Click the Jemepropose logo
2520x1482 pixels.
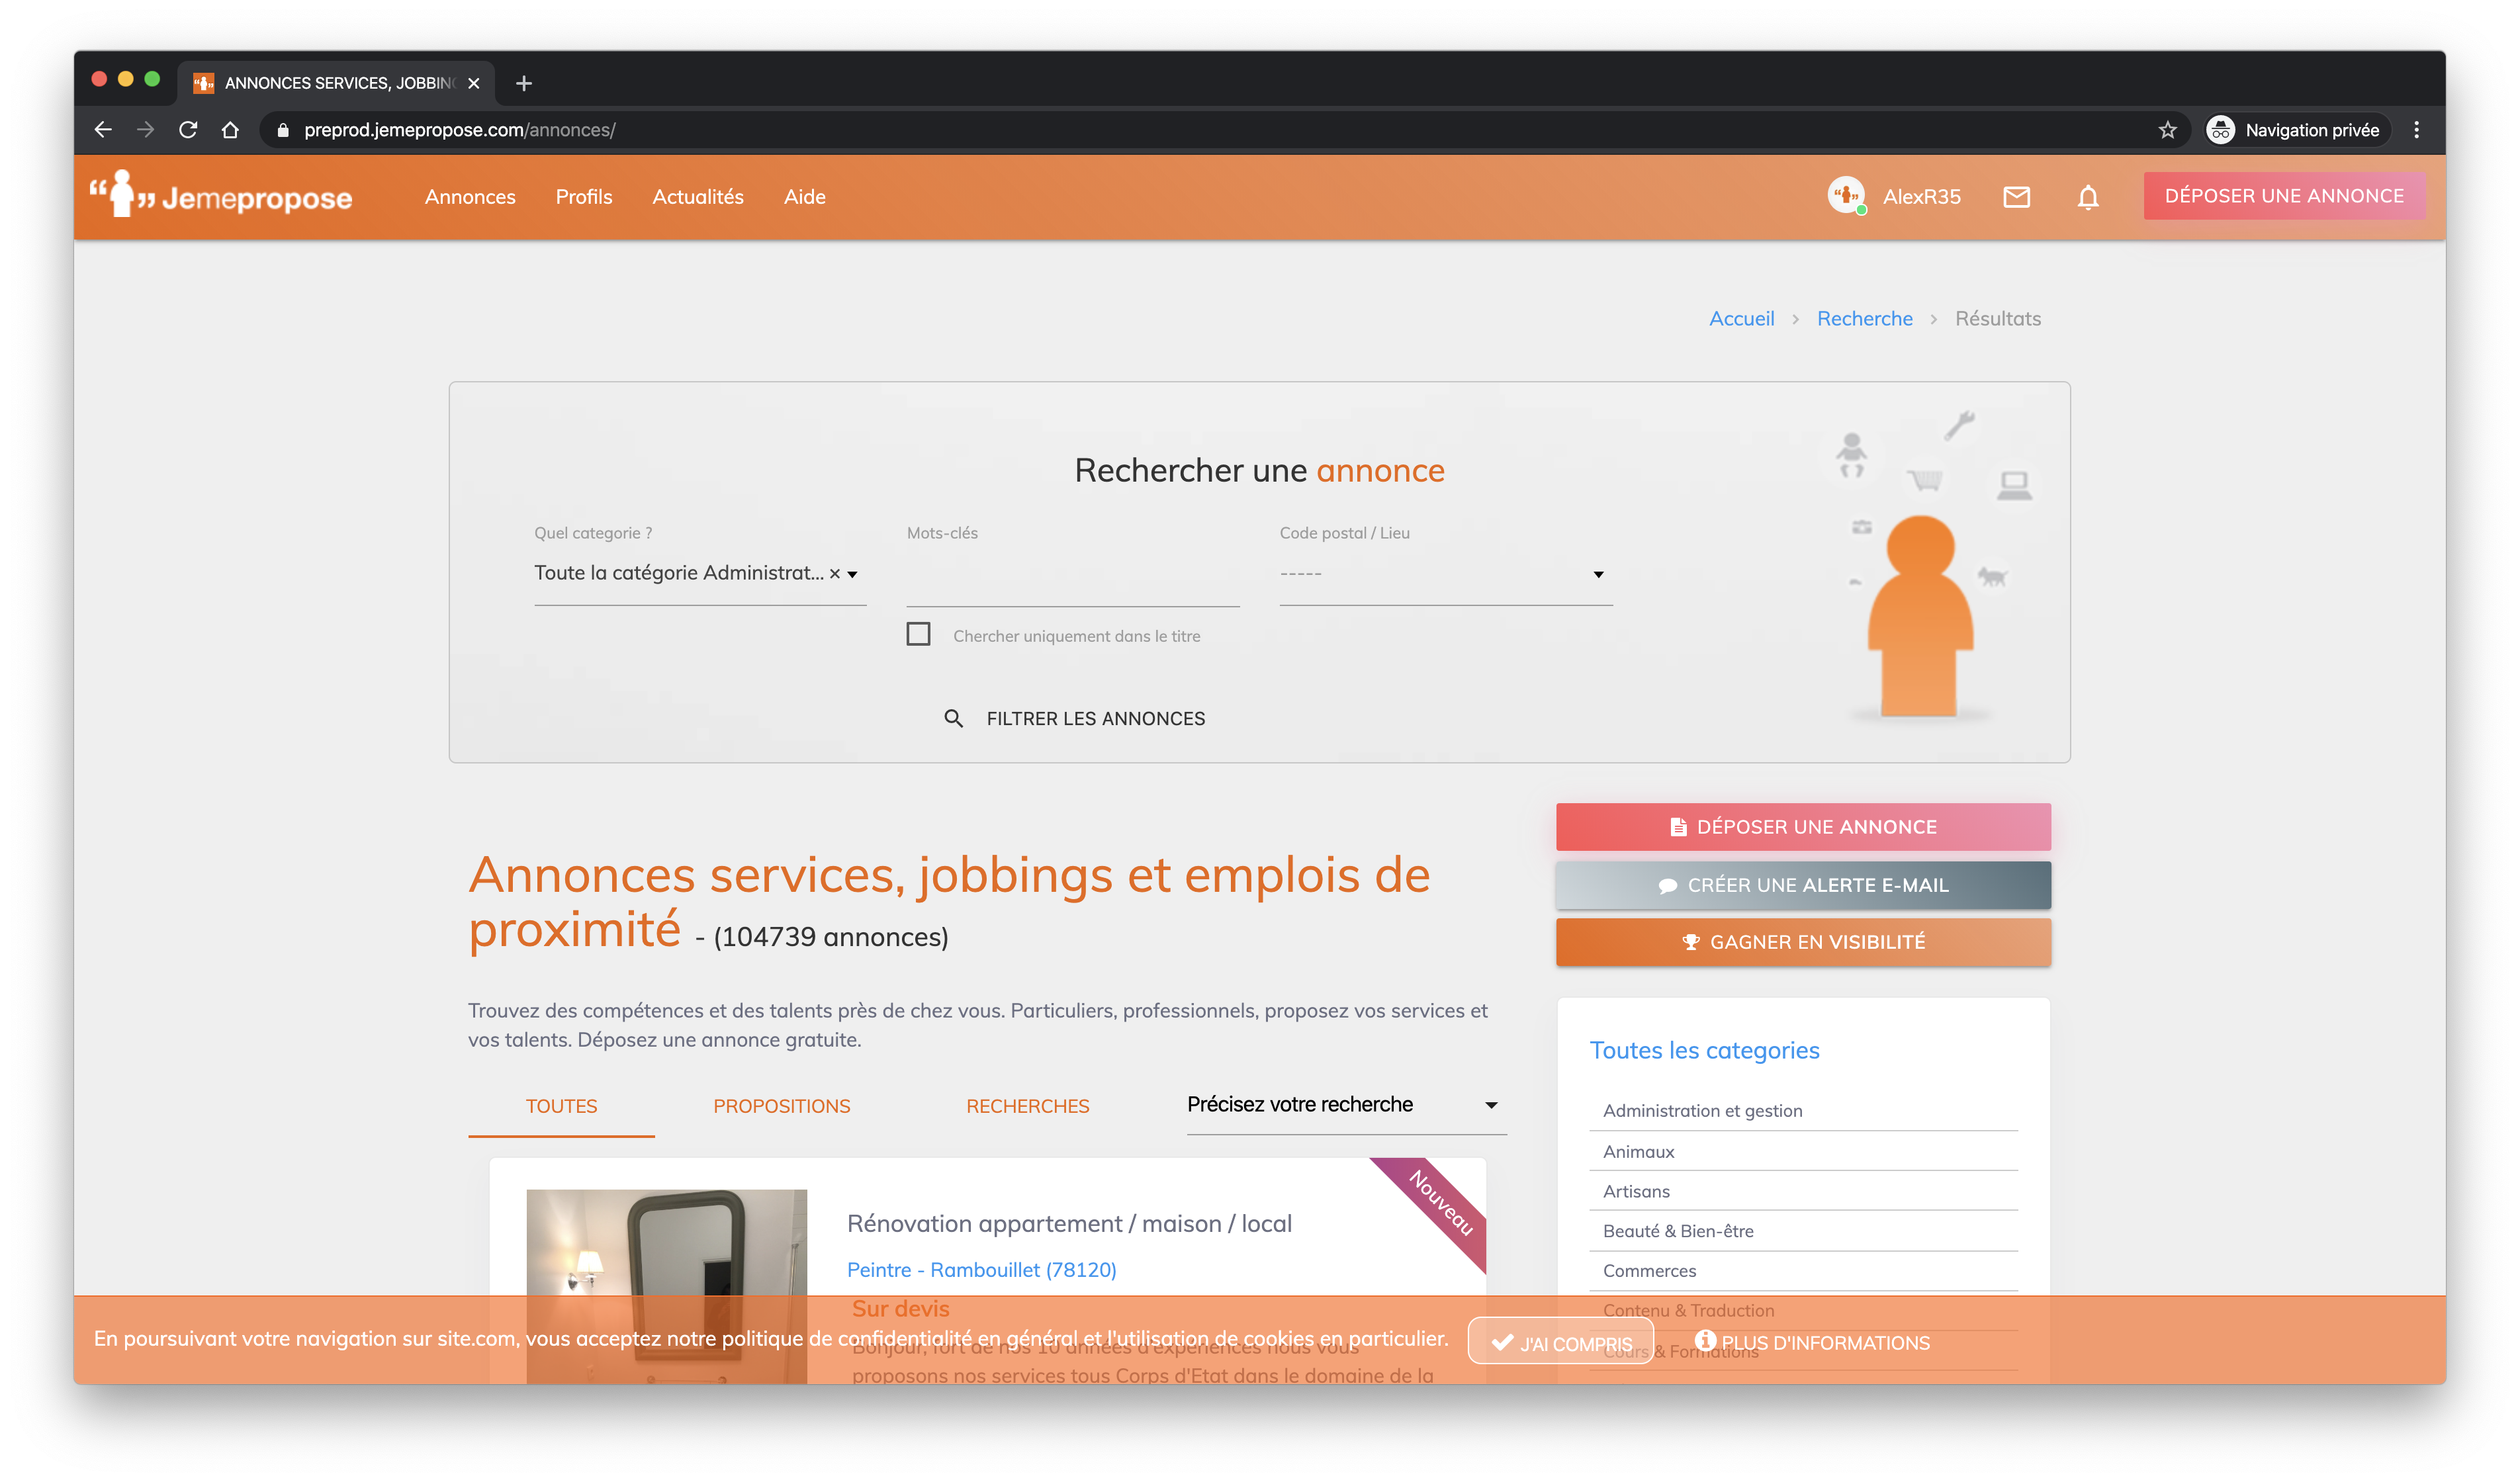(221, 196)
